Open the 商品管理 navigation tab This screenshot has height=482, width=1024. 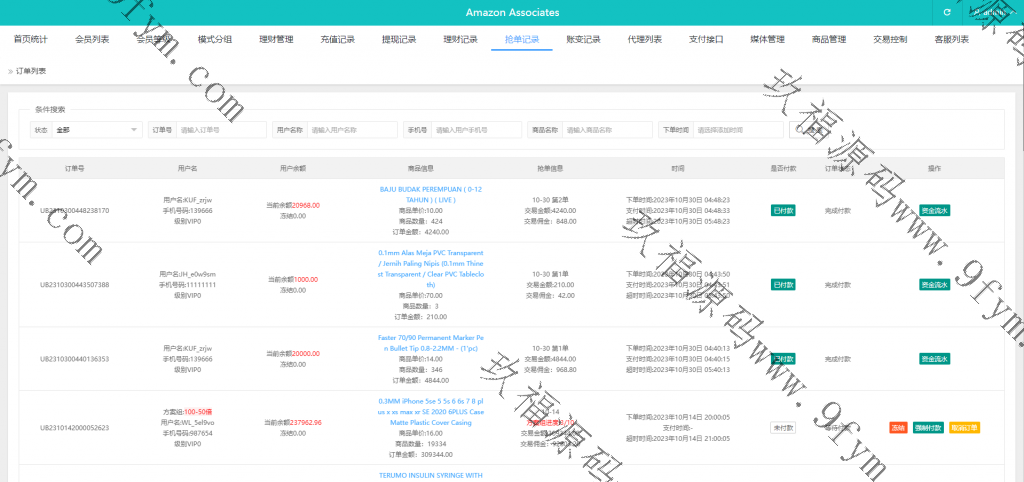(x=828, y=40)
